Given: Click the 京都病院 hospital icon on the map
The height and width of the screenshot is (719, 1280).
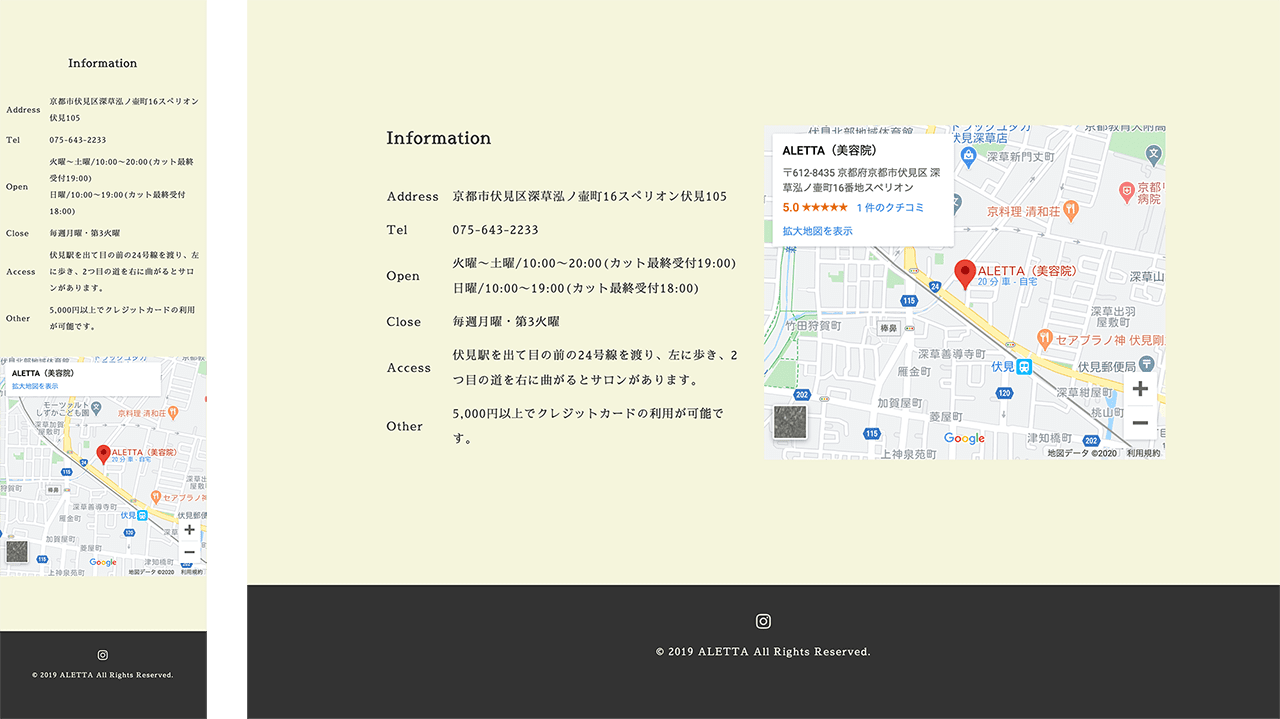Looking at the screenshot, I should tap(1127, 190).
